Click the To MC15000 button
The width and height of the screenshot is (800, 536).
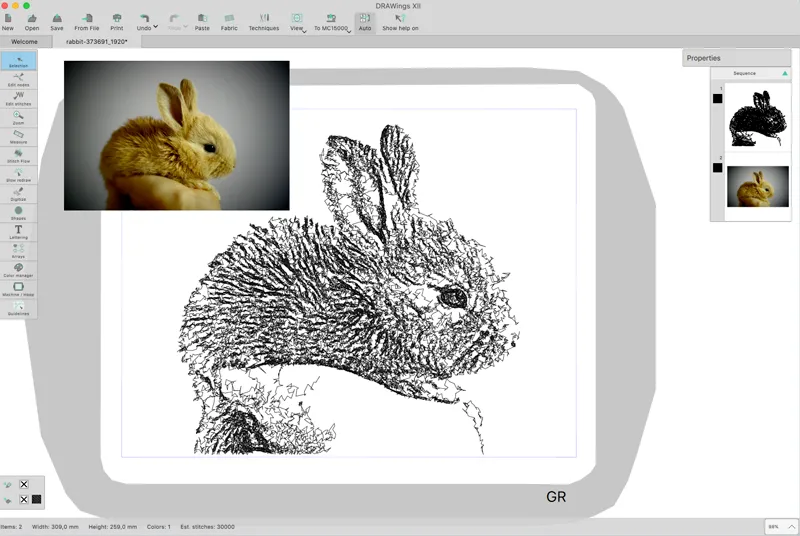coord(330,21)
